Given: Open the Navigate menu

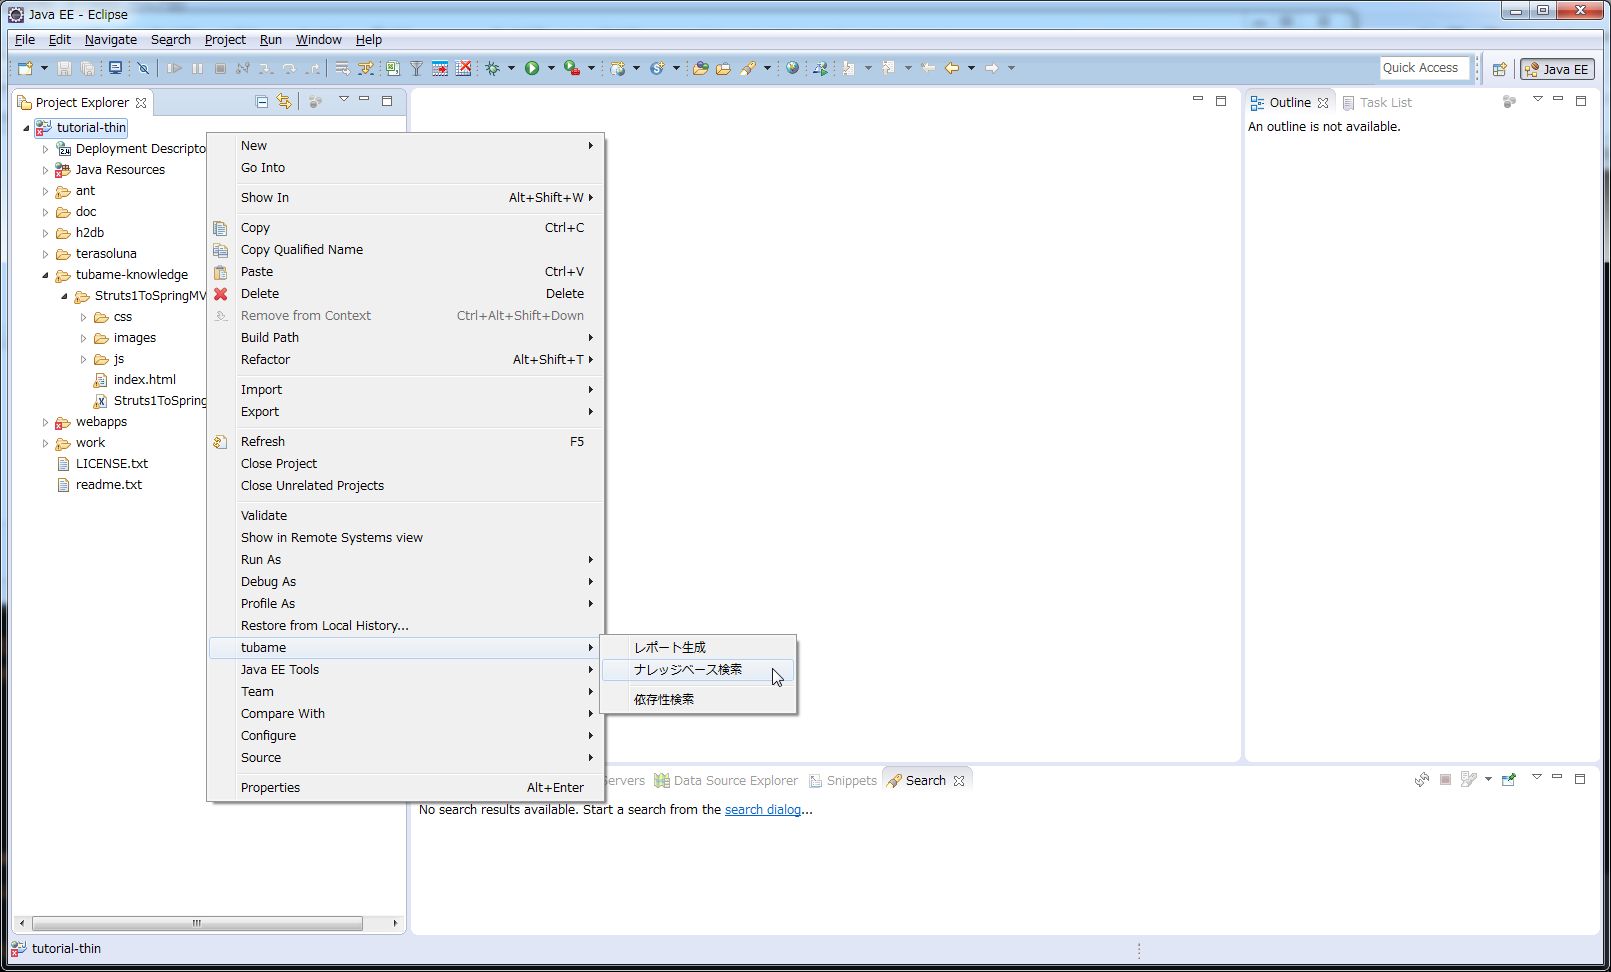Looking at the screenshot, I should pos(111,40).
